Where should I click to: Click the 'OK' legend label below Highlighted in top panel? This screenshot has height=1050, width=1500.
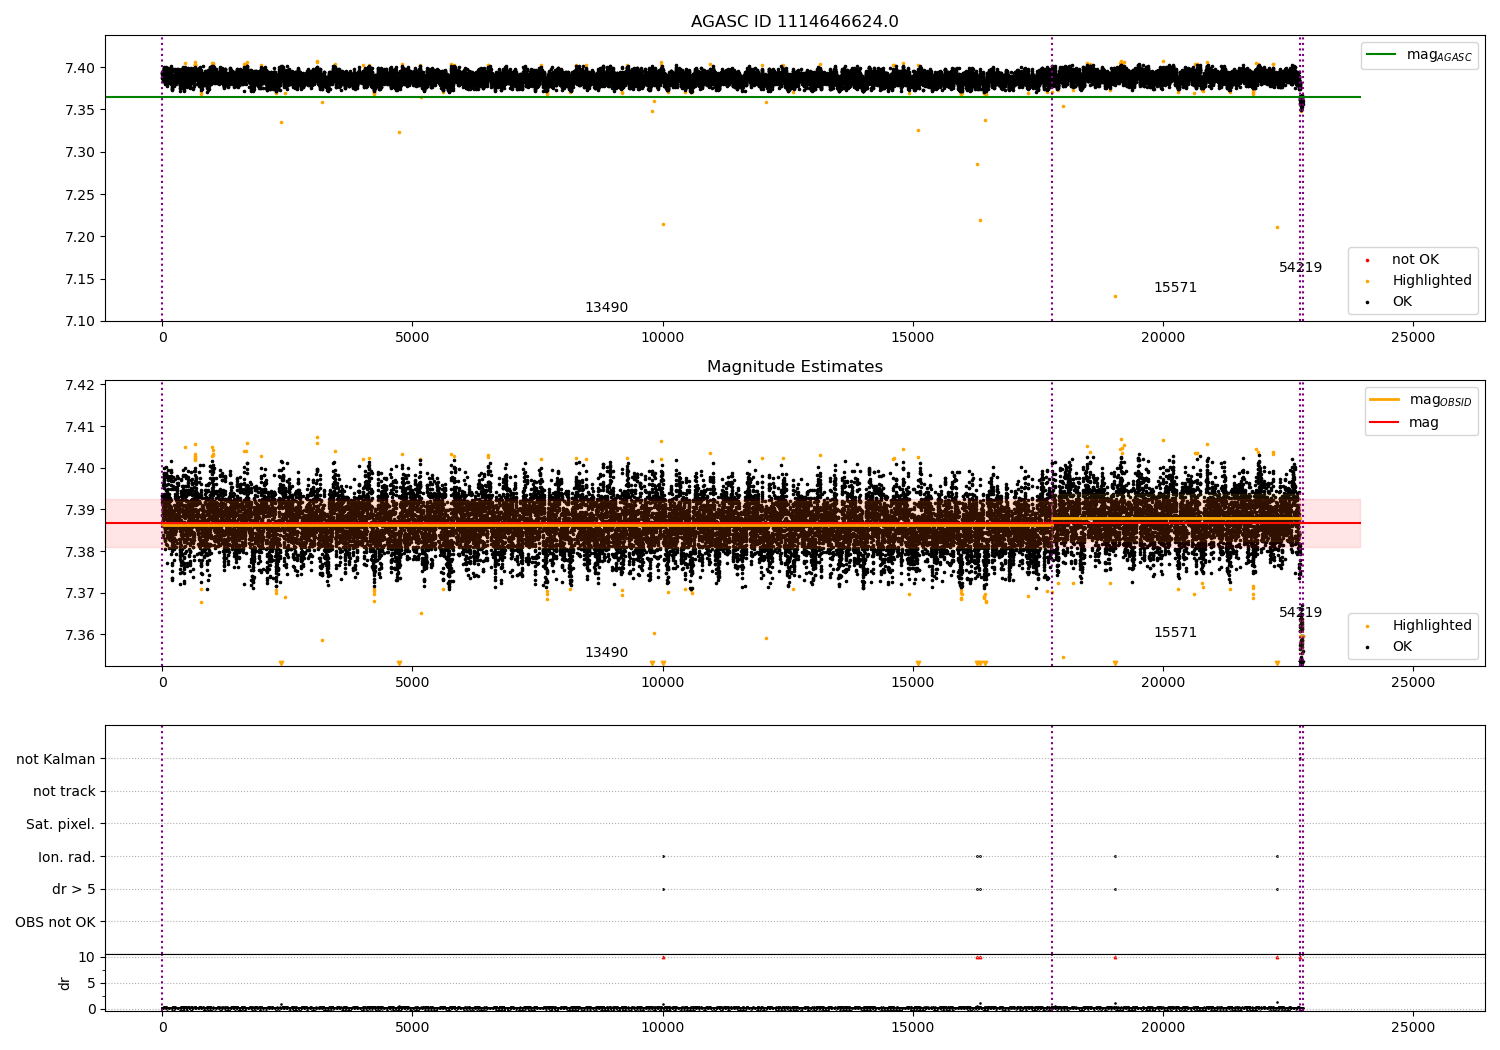click(1402, 302)
